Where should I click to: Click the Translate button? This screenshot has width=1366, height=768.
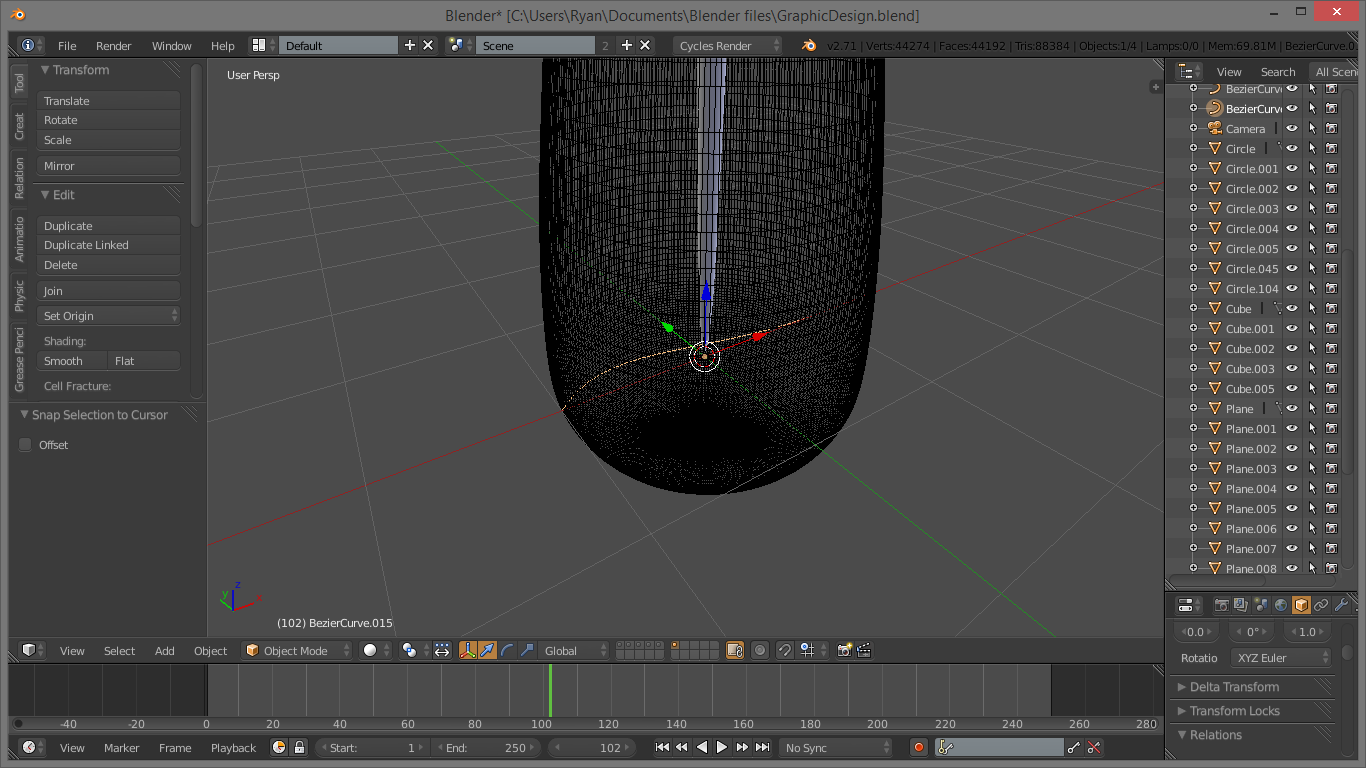(x=108, y=101)
